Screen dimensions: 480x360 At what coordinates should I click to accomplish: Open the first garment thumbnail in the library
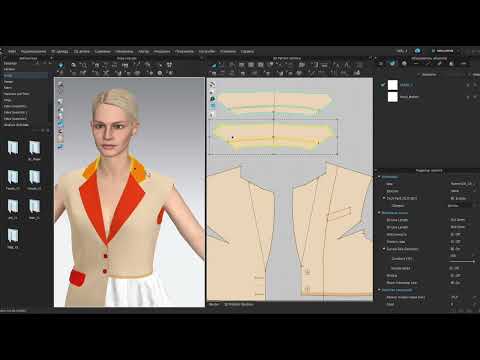13,148
